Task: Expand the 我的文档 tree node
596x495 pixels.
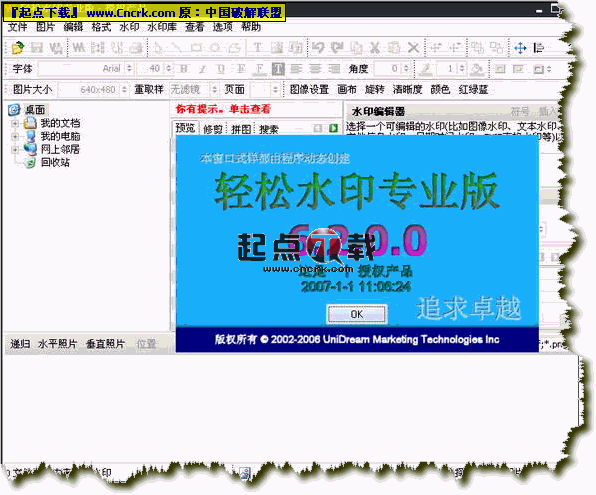Action: [15, 123]
